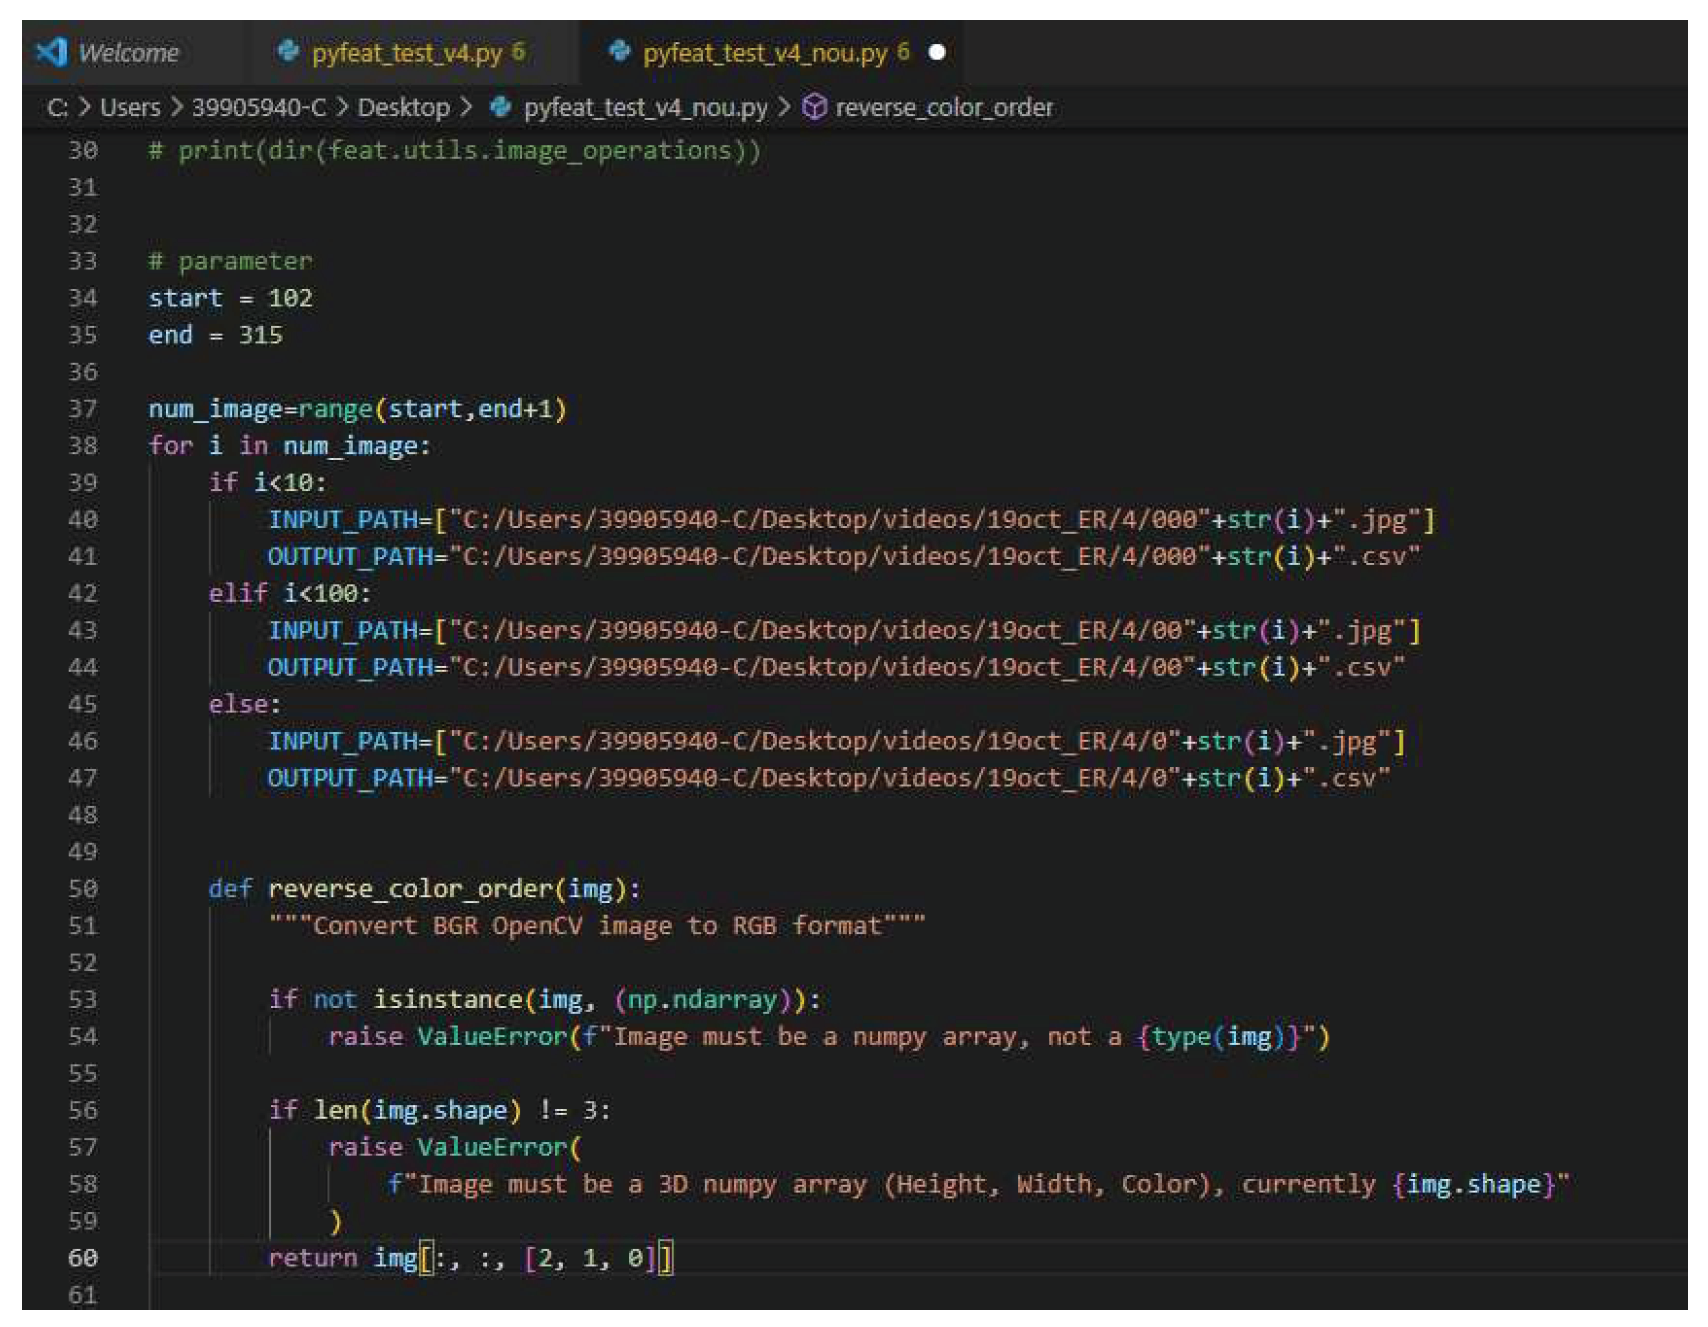Open the Users breadcrumb folder list
1708x1327 pixels.
pos(130,107)
